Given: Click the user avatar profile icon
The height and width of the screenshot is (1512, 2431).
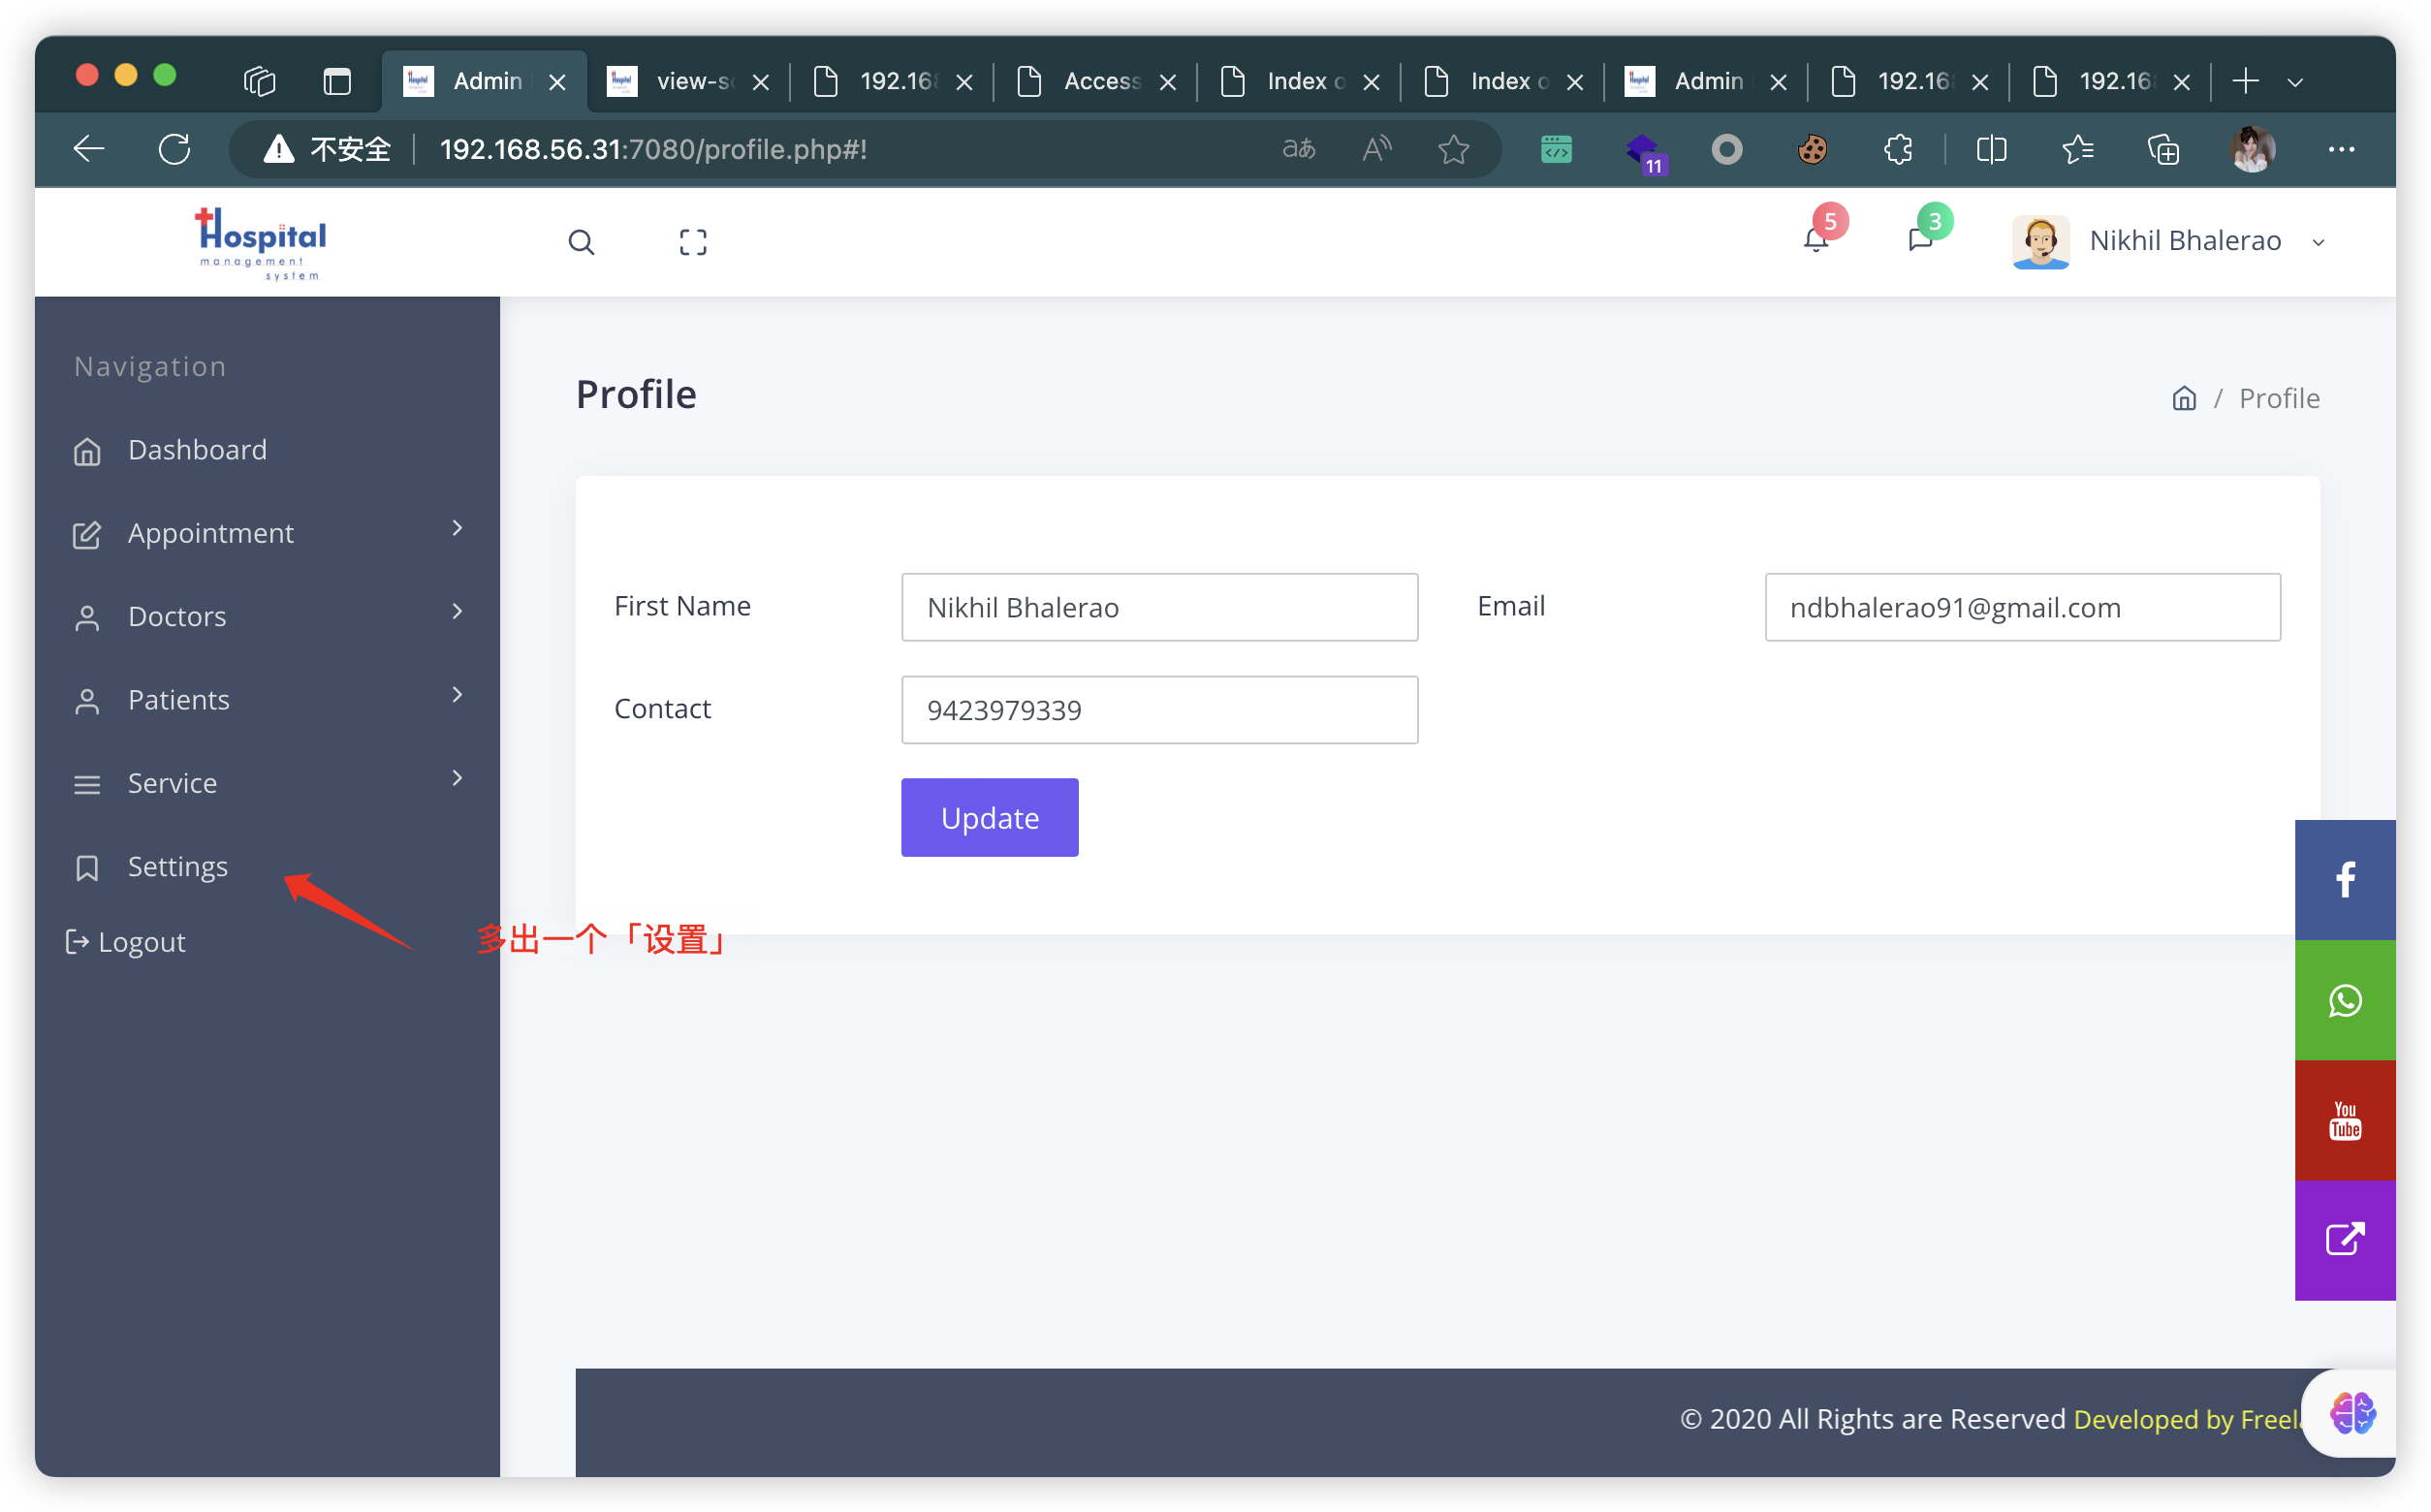Looking at the screenshot, I should (2041, 242).
